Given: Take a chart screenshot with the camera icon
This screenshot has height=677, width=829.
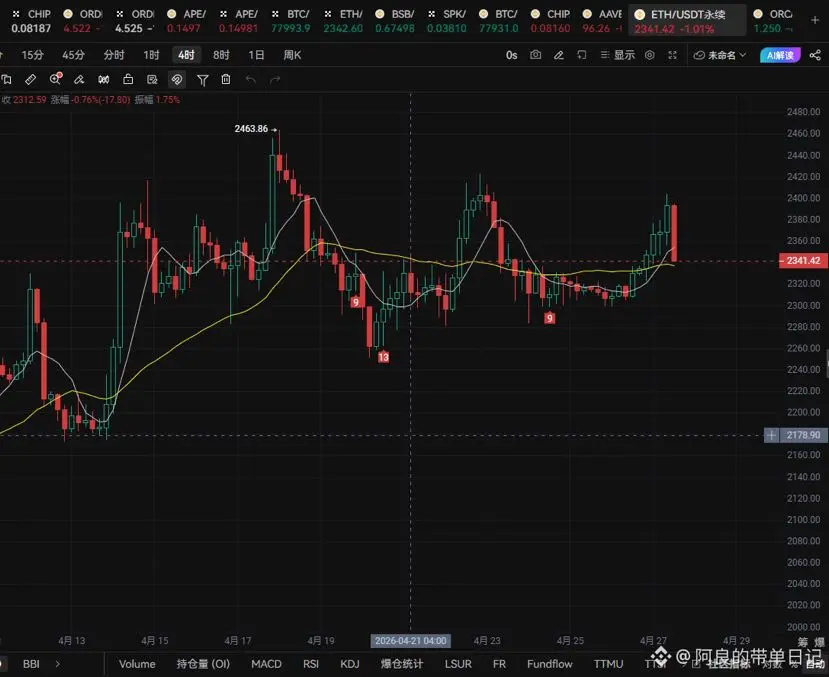Looking at the screenshot, I should (536, 55).
